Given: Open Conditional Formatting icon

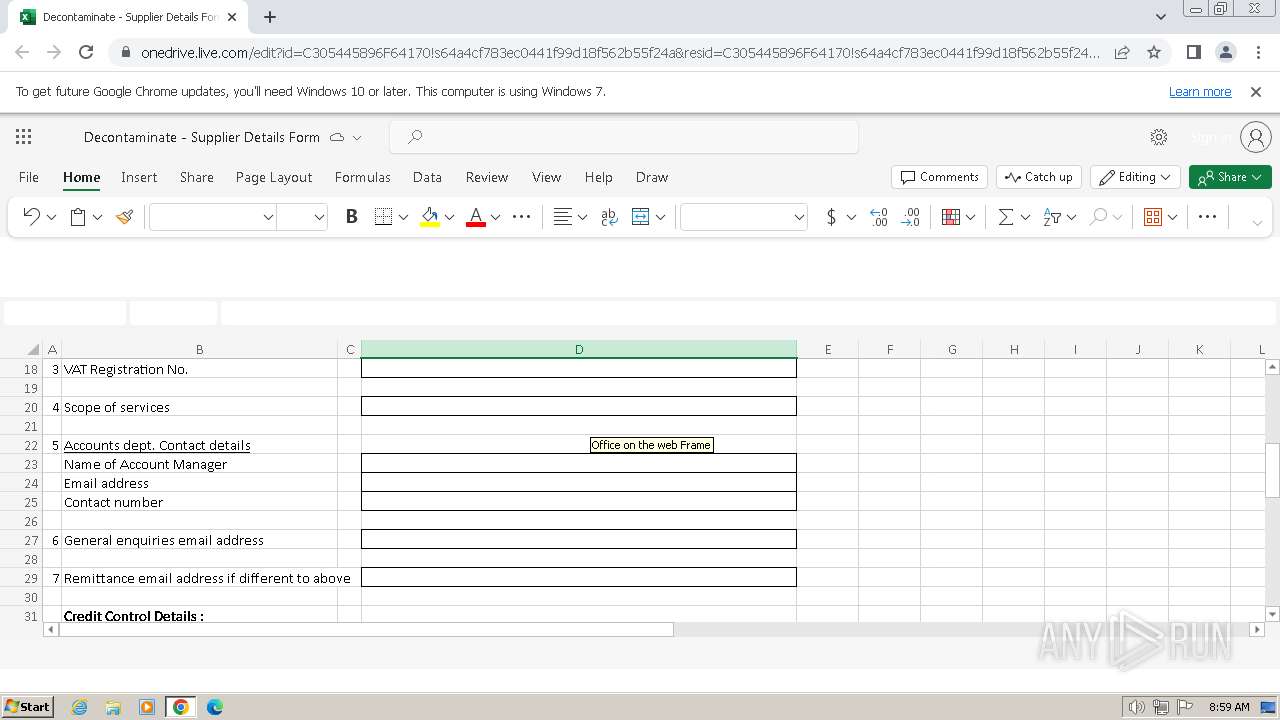Looking at the screenshot, I should [951, 217].
